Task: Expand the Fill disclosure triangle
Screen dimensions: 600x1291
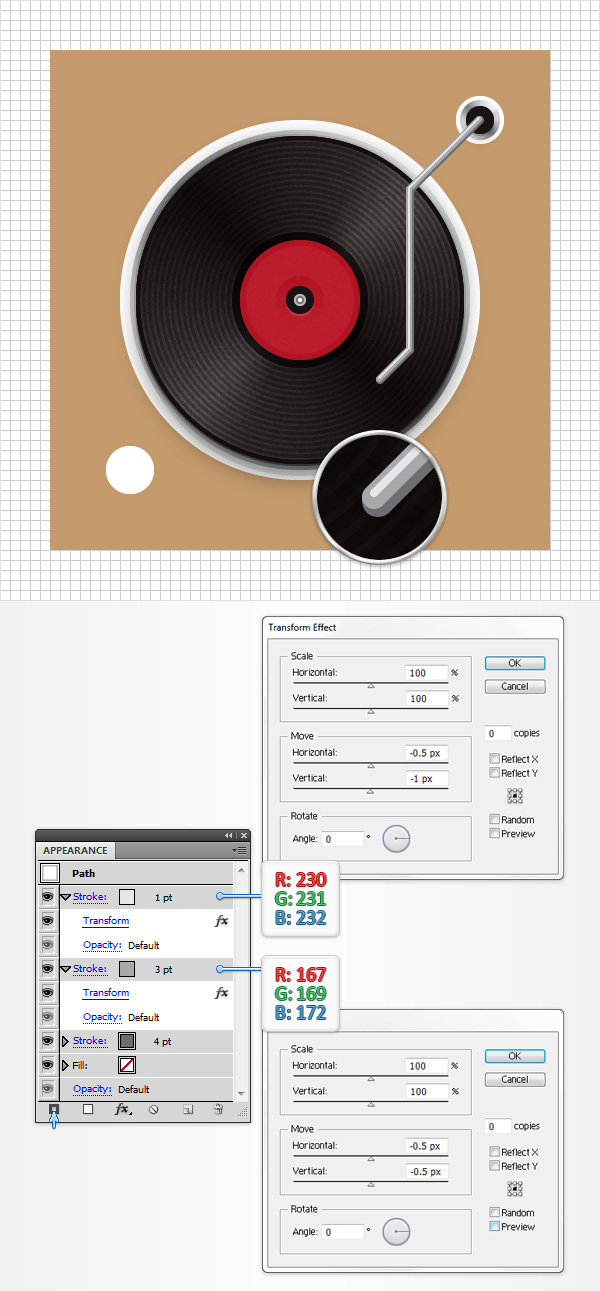Action: click(x=66, y=1065)
